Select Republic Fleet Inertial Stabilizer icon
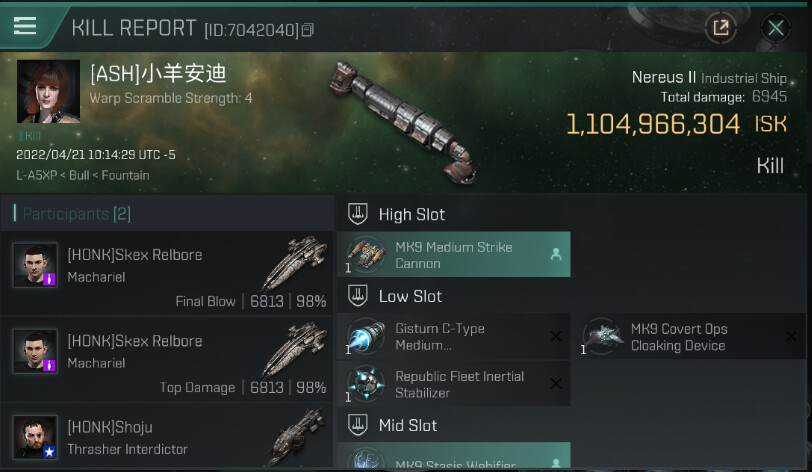The image size is (812, 472). click(x=366, y=384)
